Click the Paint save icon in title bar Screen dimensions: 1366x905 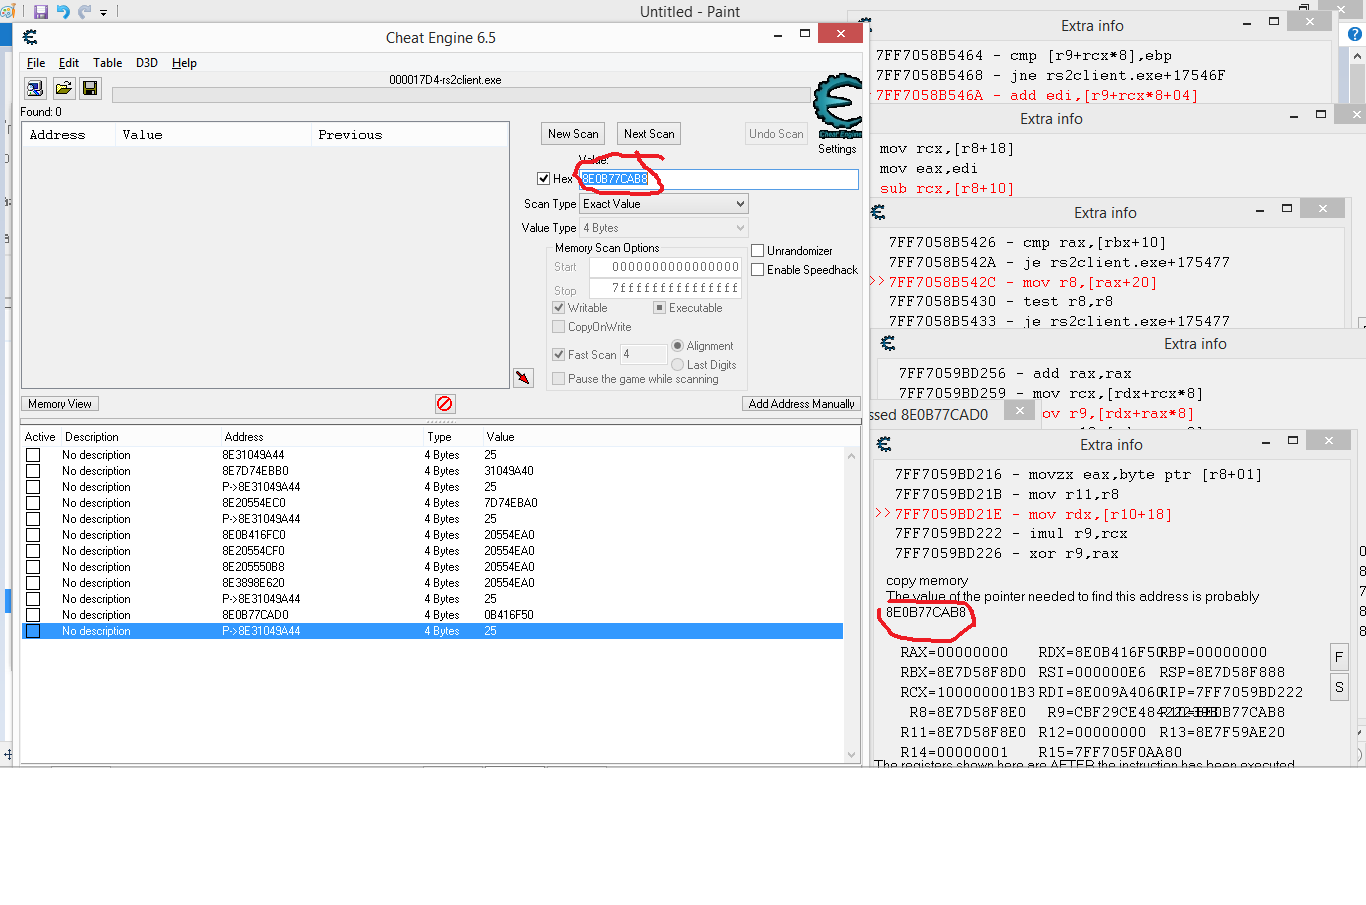[41, 12]
